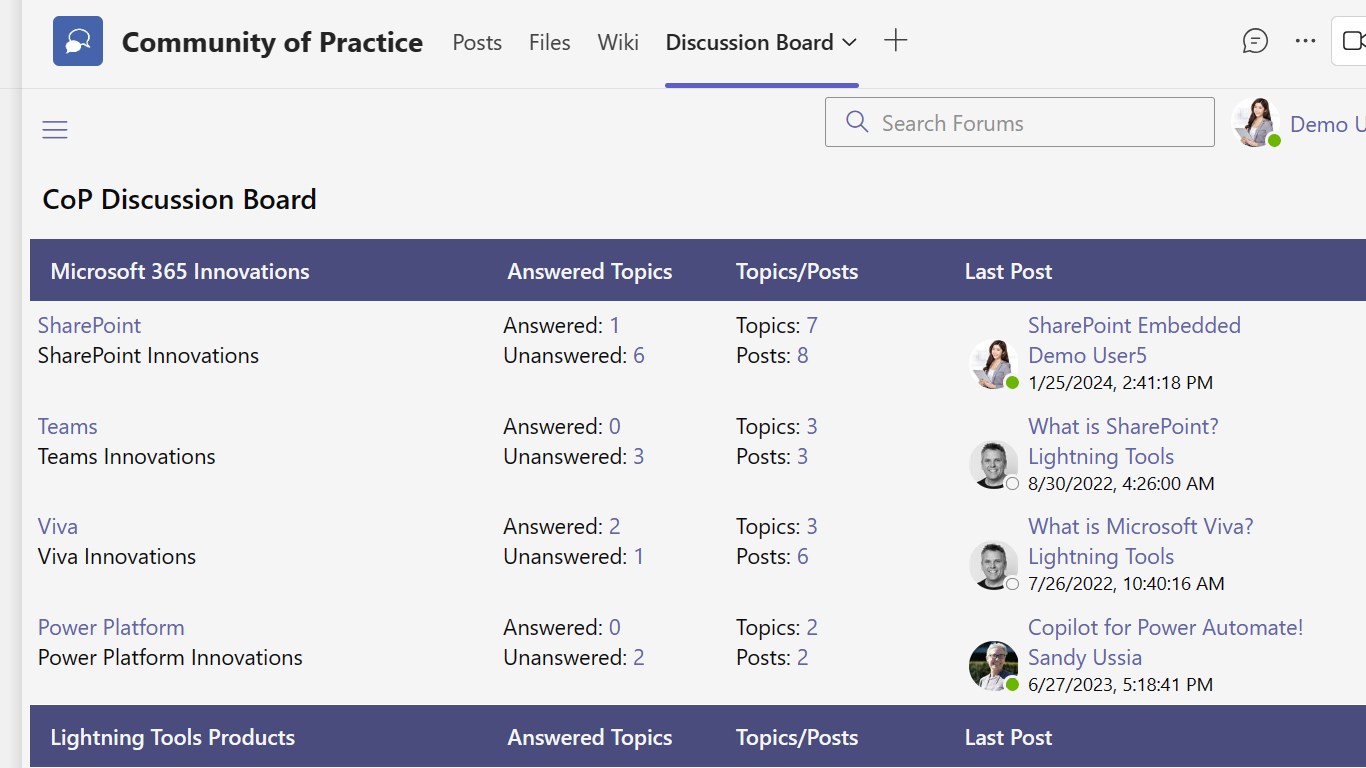Open the conversation chat icon
Viewport: 1366px width, 768px height.
[1255, 41]
